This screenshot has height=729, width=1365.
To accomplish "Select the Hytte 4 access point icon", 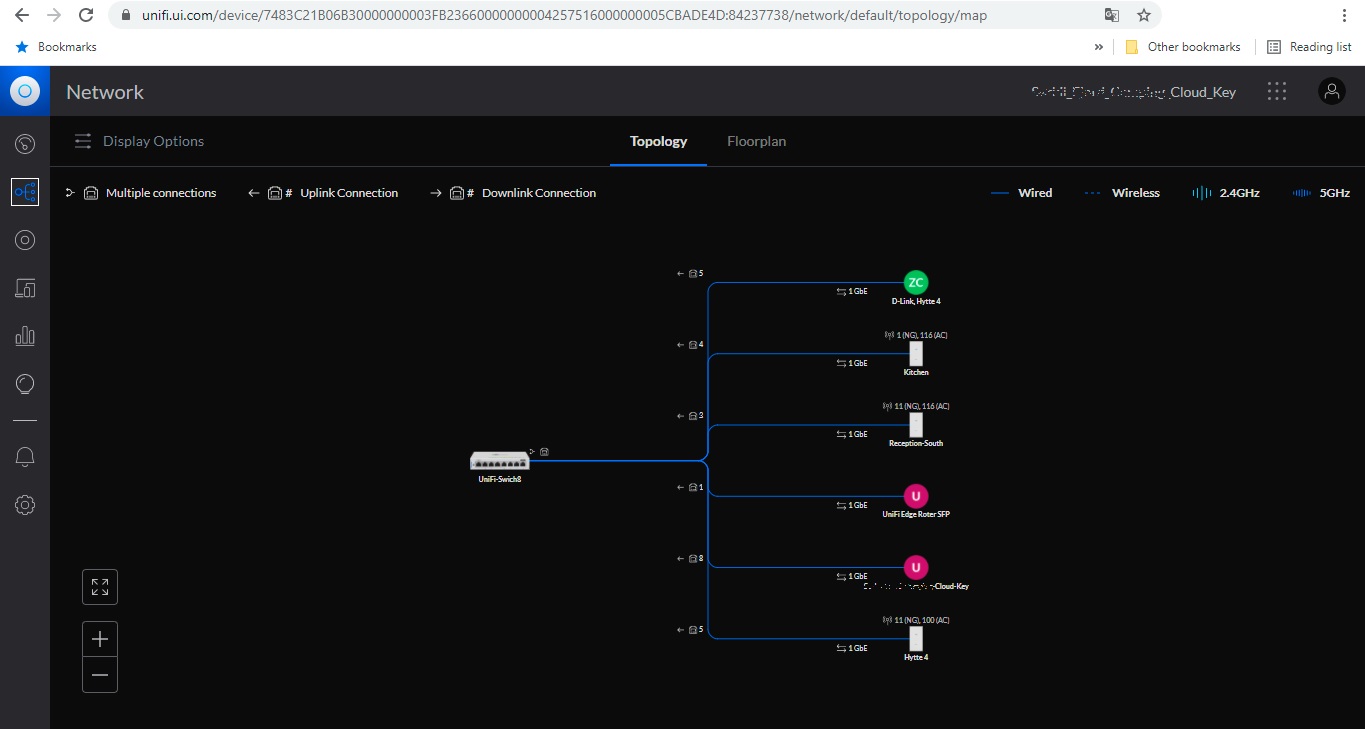I will [916, 639].
